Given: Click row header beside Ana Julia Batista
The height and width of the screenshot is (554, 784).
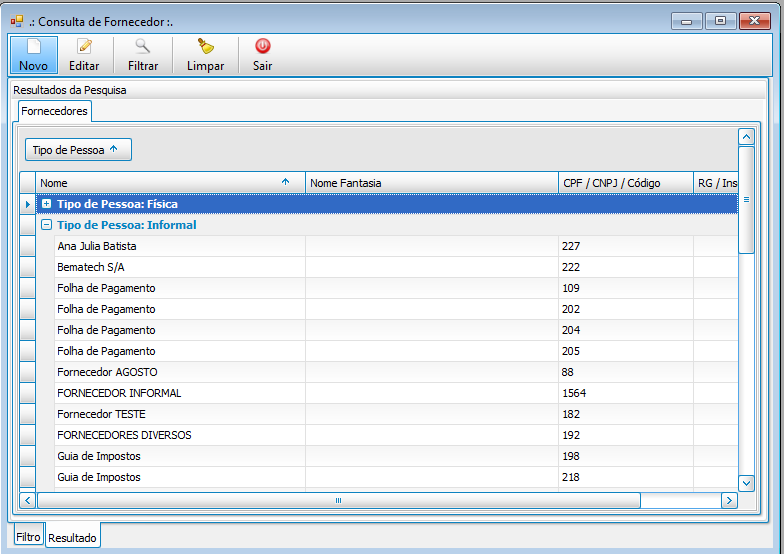Looking at the screenshot, I should tap(28, 246).
